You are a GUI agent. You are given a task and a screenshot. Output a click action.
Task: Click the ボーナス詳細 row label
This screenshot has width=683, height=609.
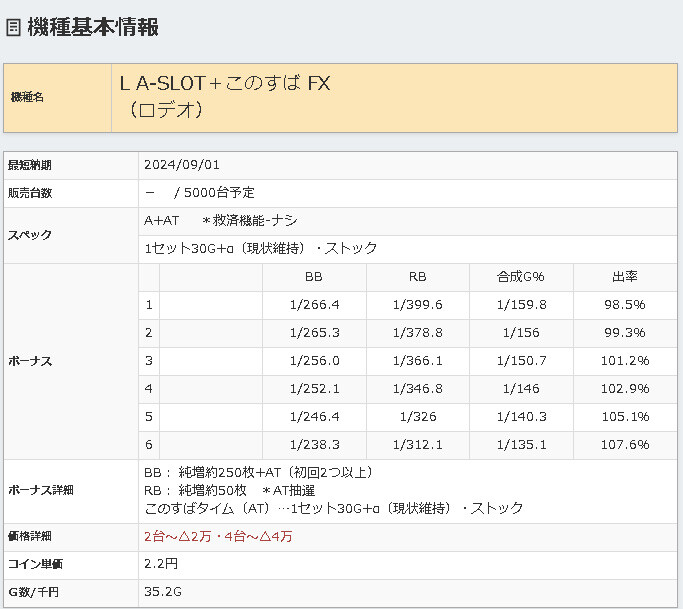pyautogui.click(x=41, y=491)
